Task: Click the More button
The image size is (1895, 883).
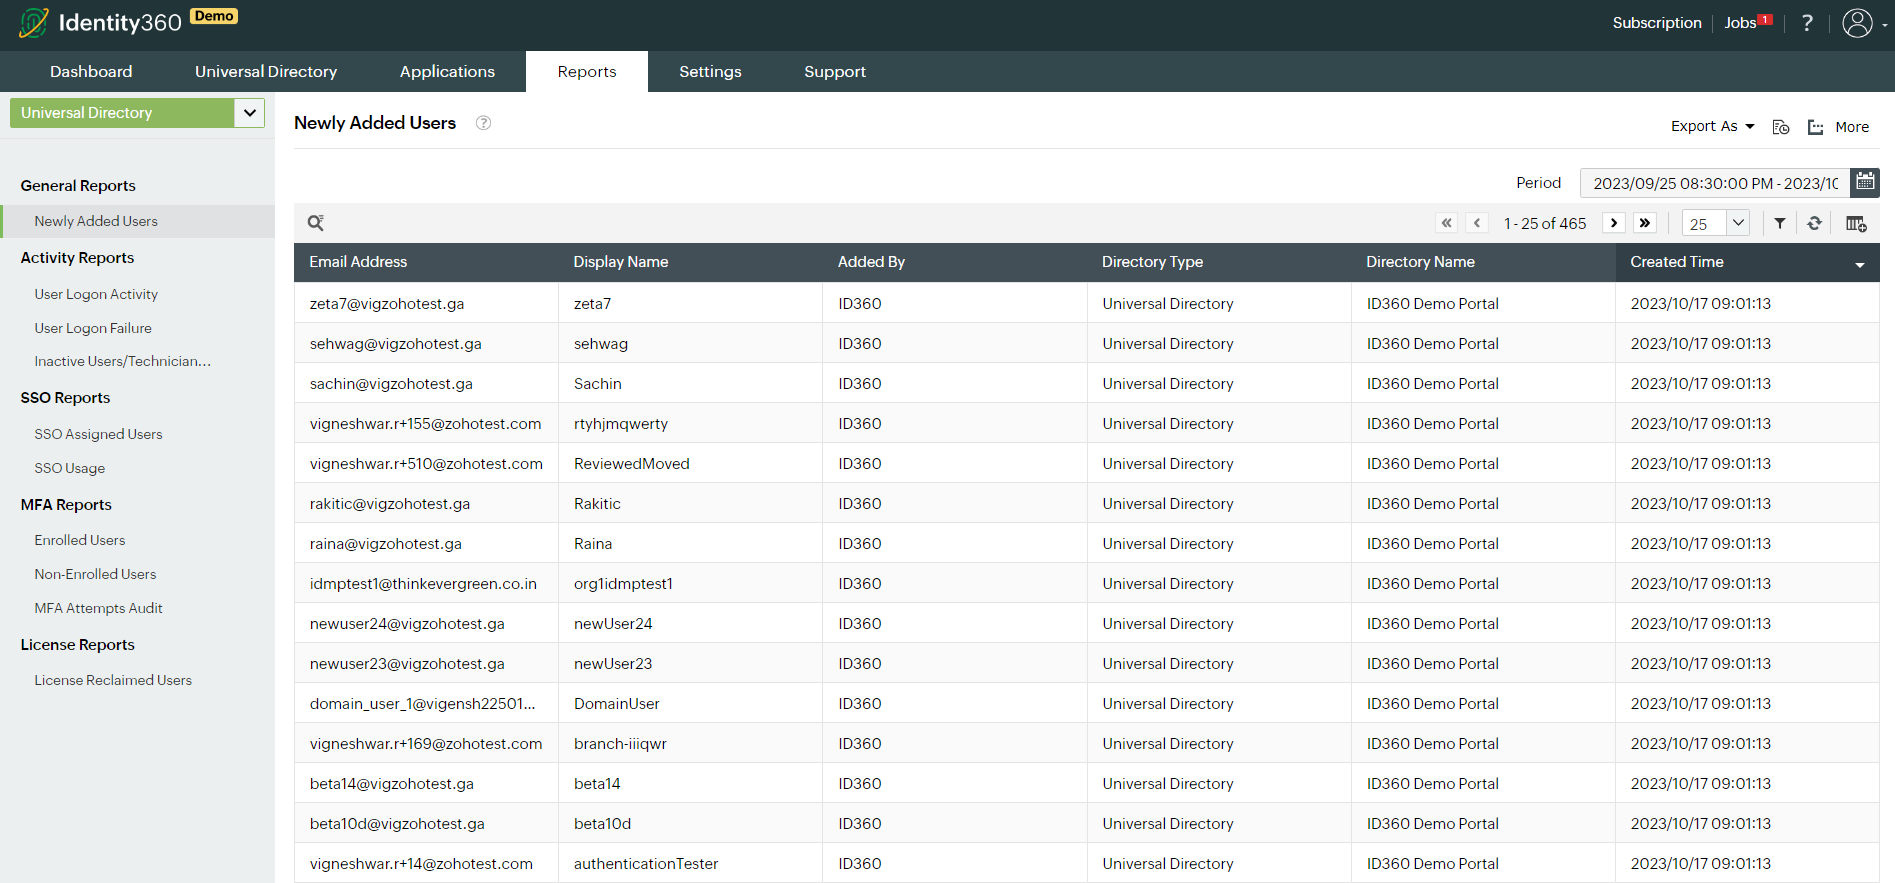Action: coord(1852,127)
